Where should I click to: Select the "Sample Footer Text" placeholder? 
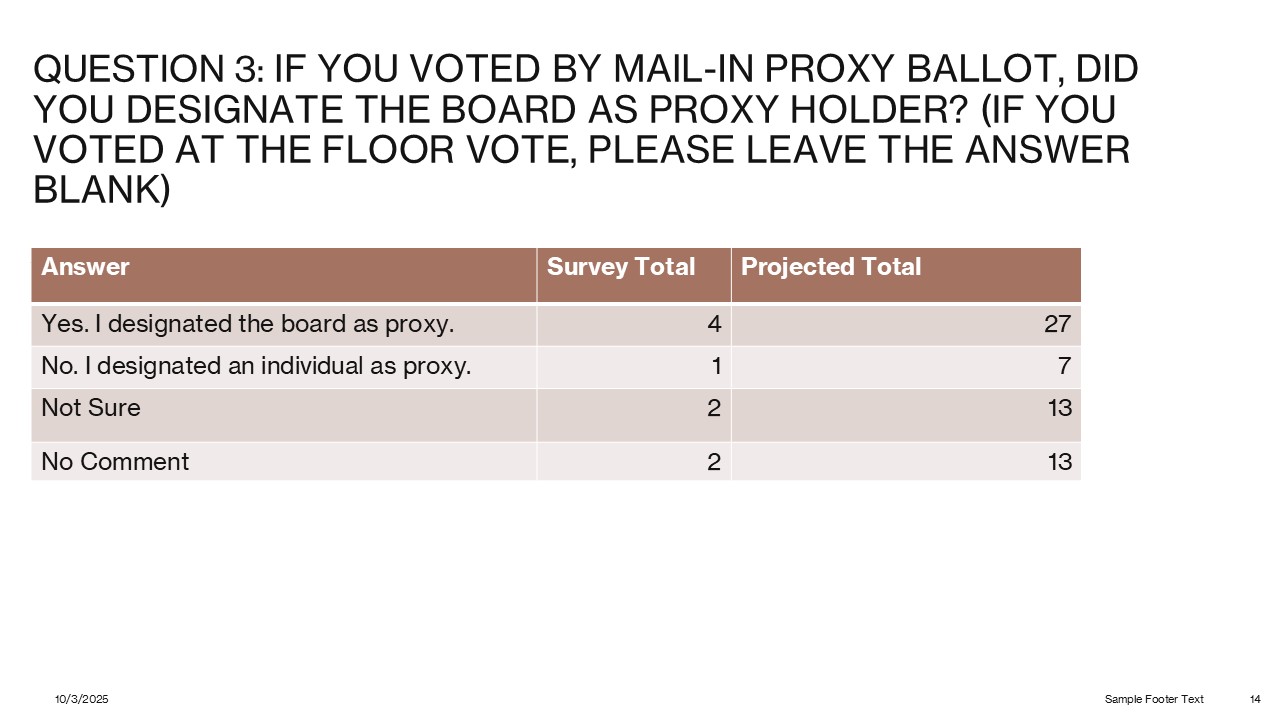click(x=1154, y=699)
